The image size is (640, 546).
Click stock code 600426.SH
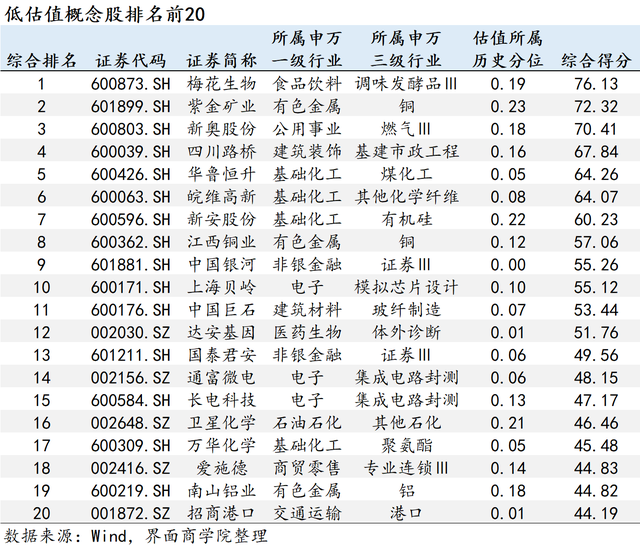pyautogui.click(x=131, y=174)
